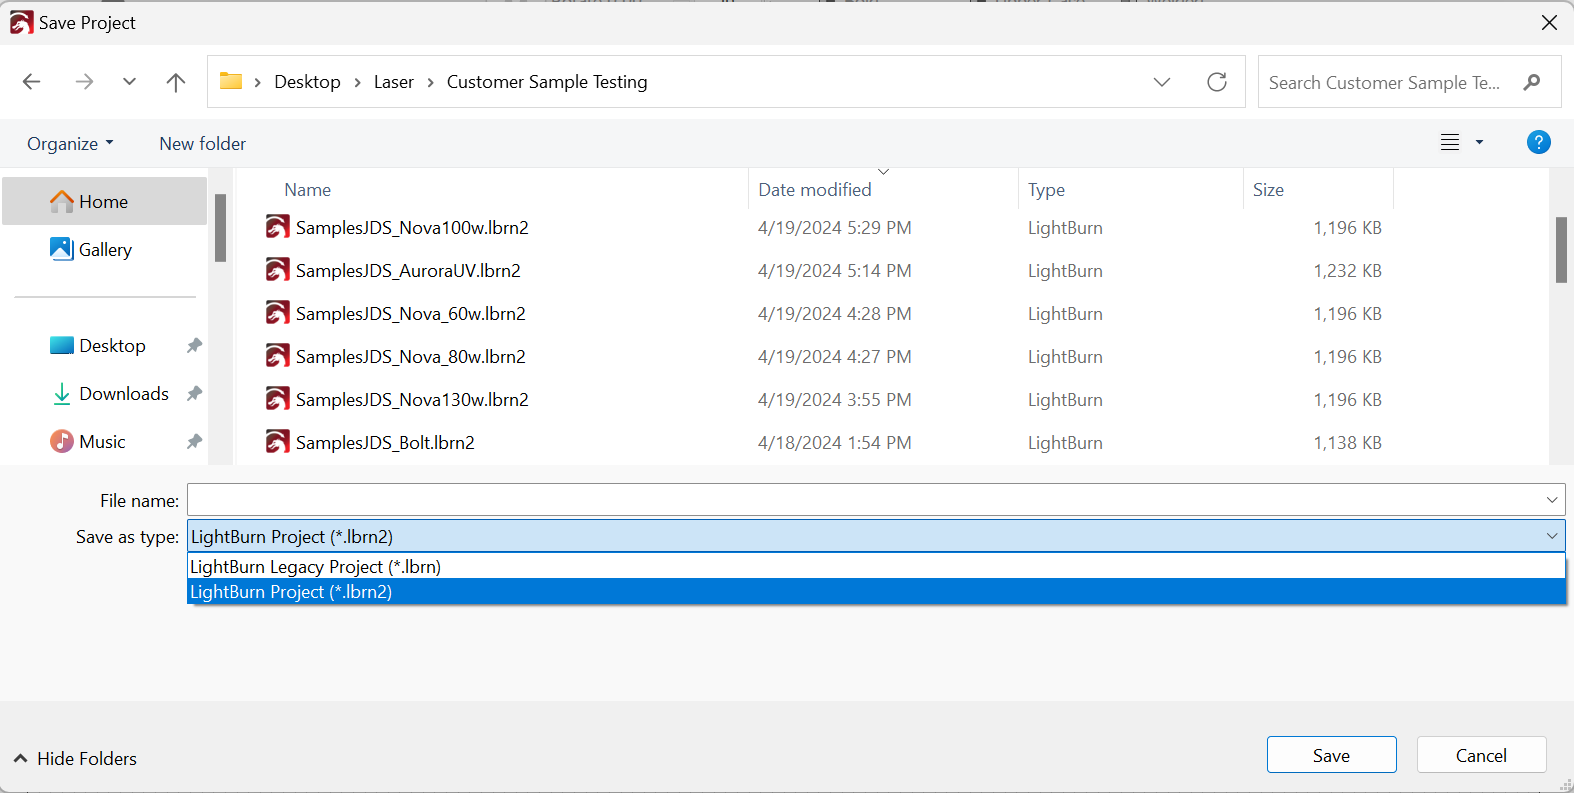Expand the address bar history dropdown
1574x793 pixels.
pos(1162,82)
